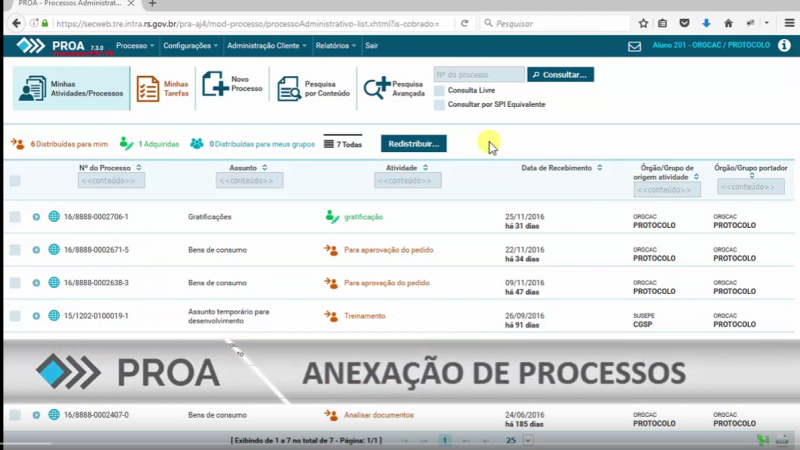Image resolution: width=800 pixels, height=450 pixels.
Task: Open gratificação activity link
Action: pos(363,217)
